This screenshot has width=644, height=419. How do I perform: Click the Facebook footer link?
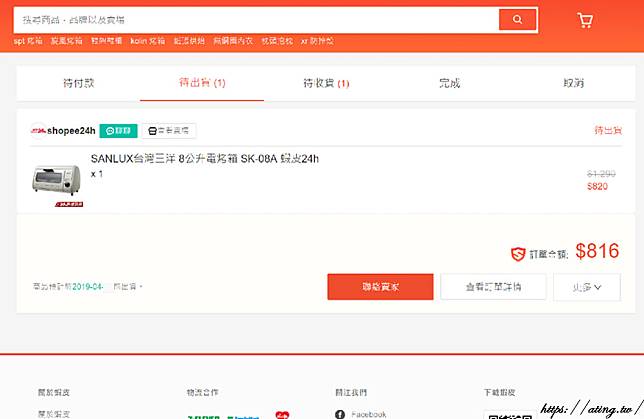coord(368,414)
